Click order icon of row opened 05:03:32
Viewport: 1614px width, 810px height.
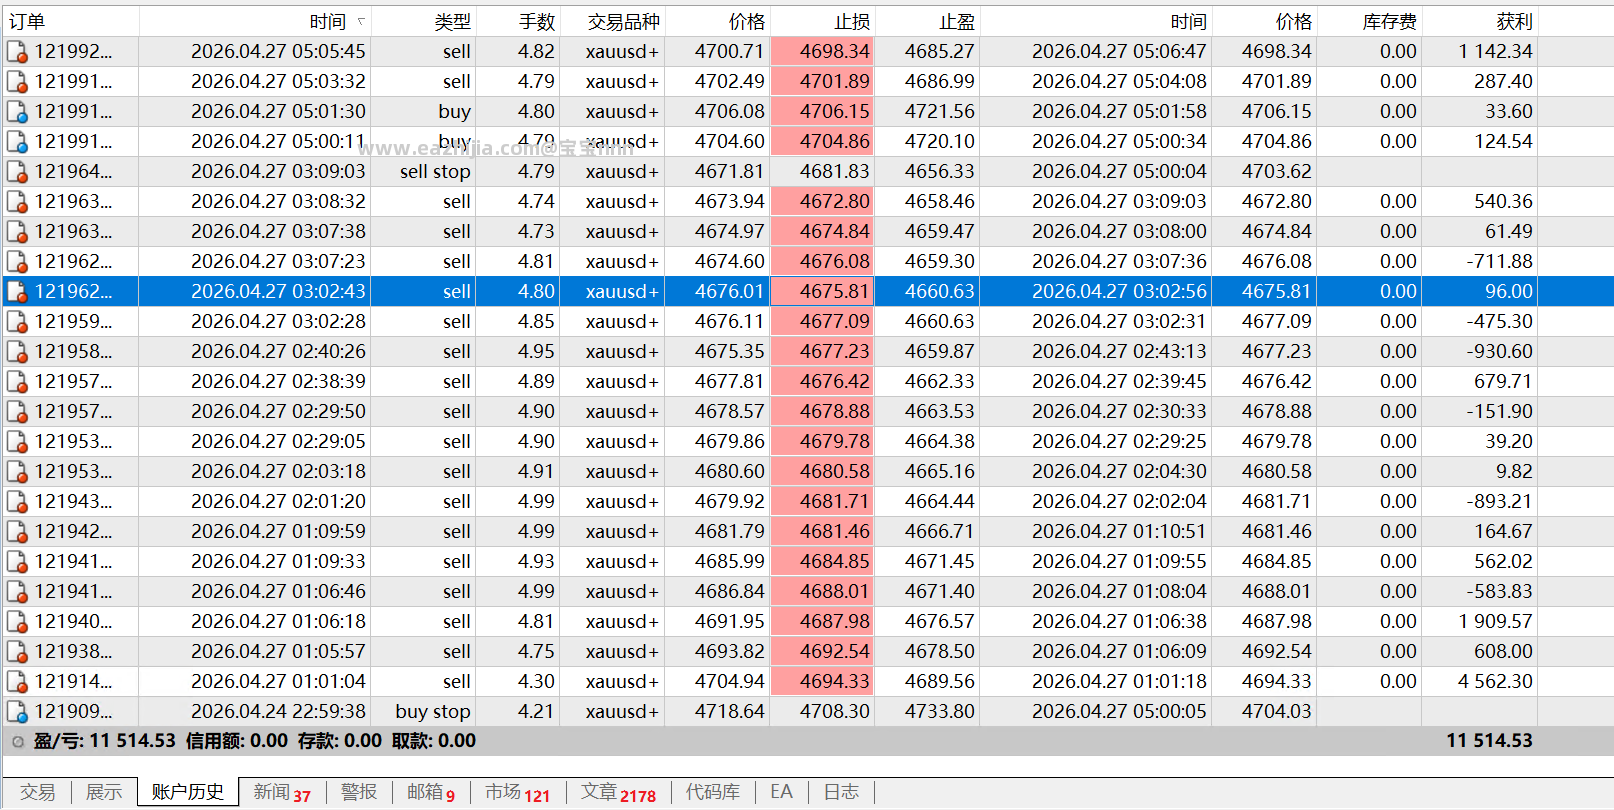point(17,82)
